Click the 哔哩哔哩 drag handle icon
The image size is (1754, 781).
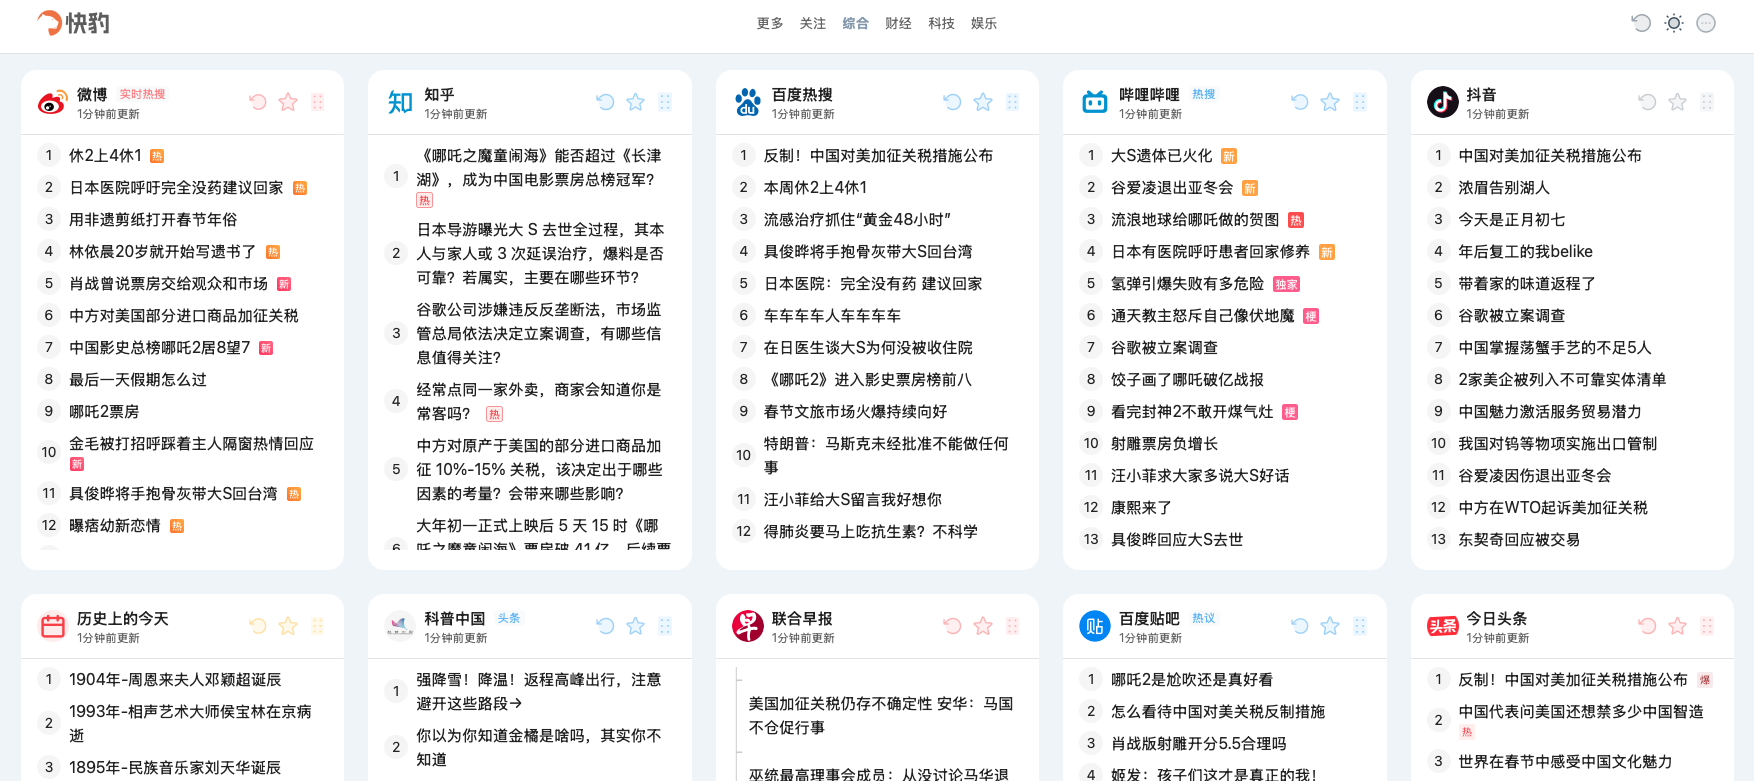coord(1360,102)
